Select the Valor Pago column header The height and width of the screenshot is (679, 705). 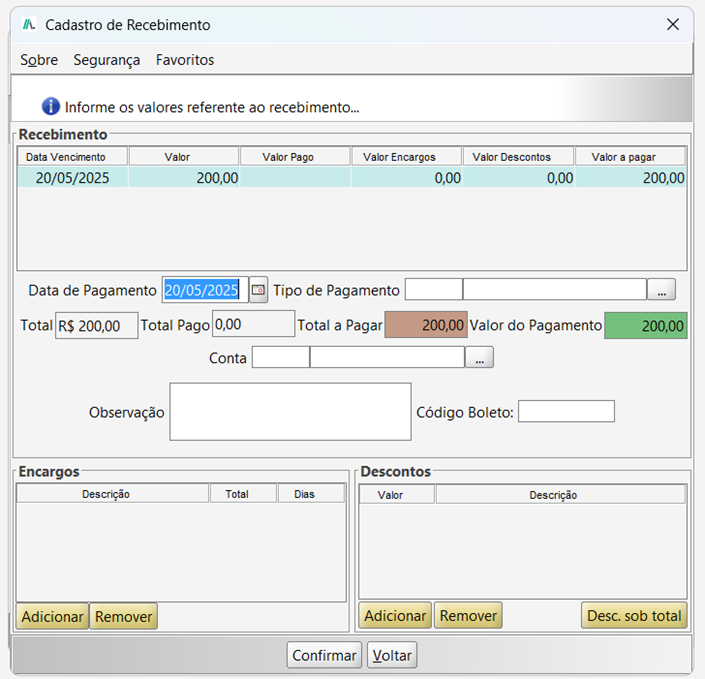tap(295, 156)
